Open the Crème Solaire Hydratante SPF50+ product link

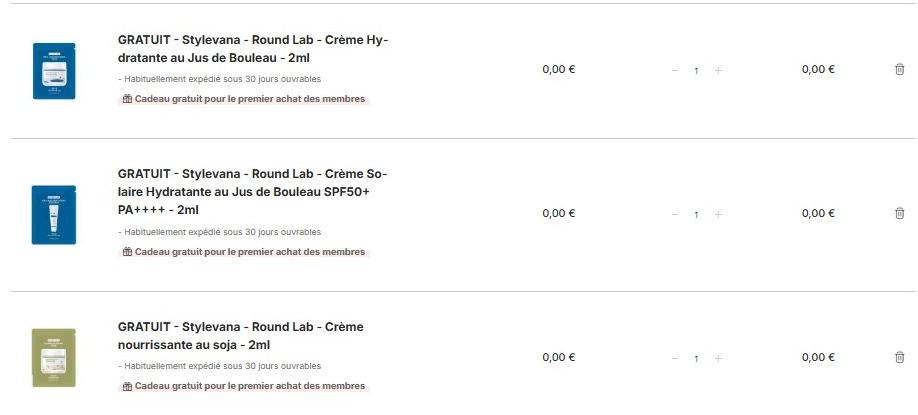pyautogui.click(x=252, y=191)
